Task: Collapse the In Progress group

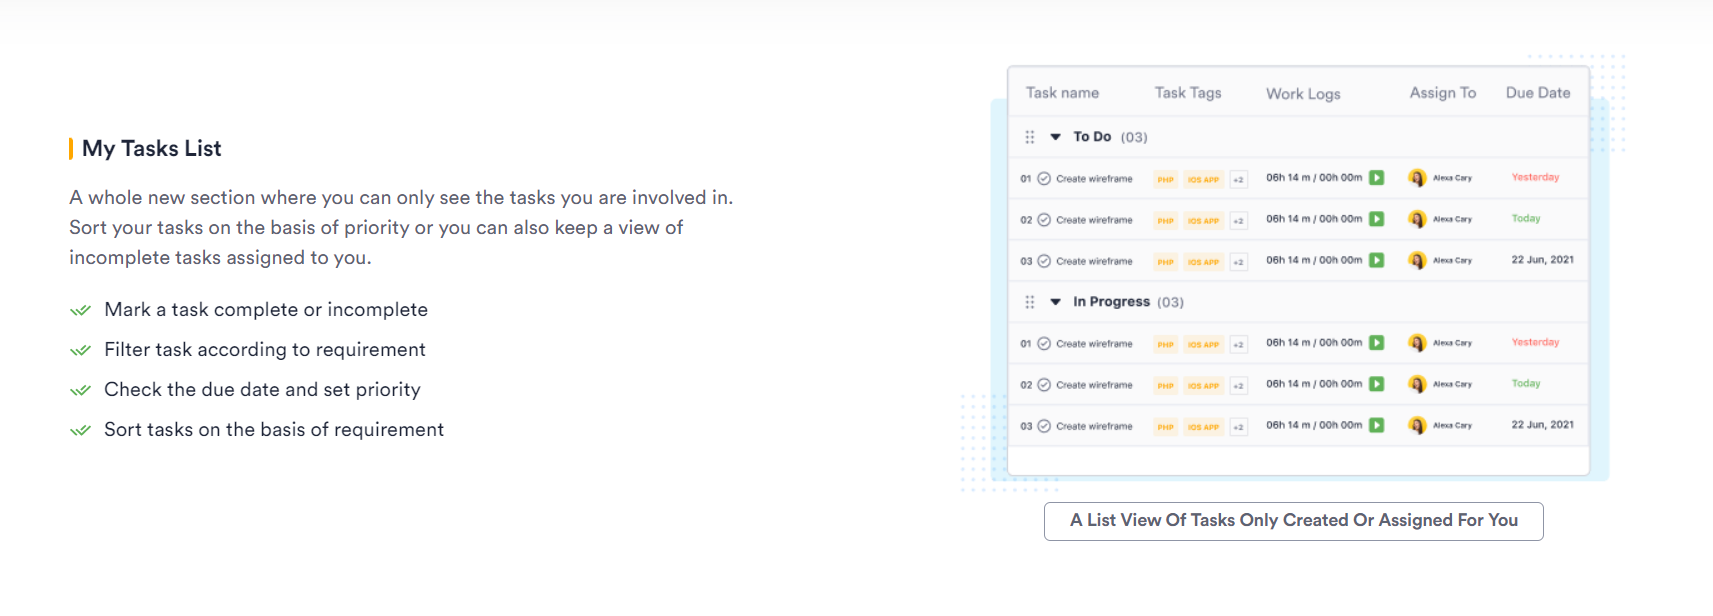Action: 1055,302
